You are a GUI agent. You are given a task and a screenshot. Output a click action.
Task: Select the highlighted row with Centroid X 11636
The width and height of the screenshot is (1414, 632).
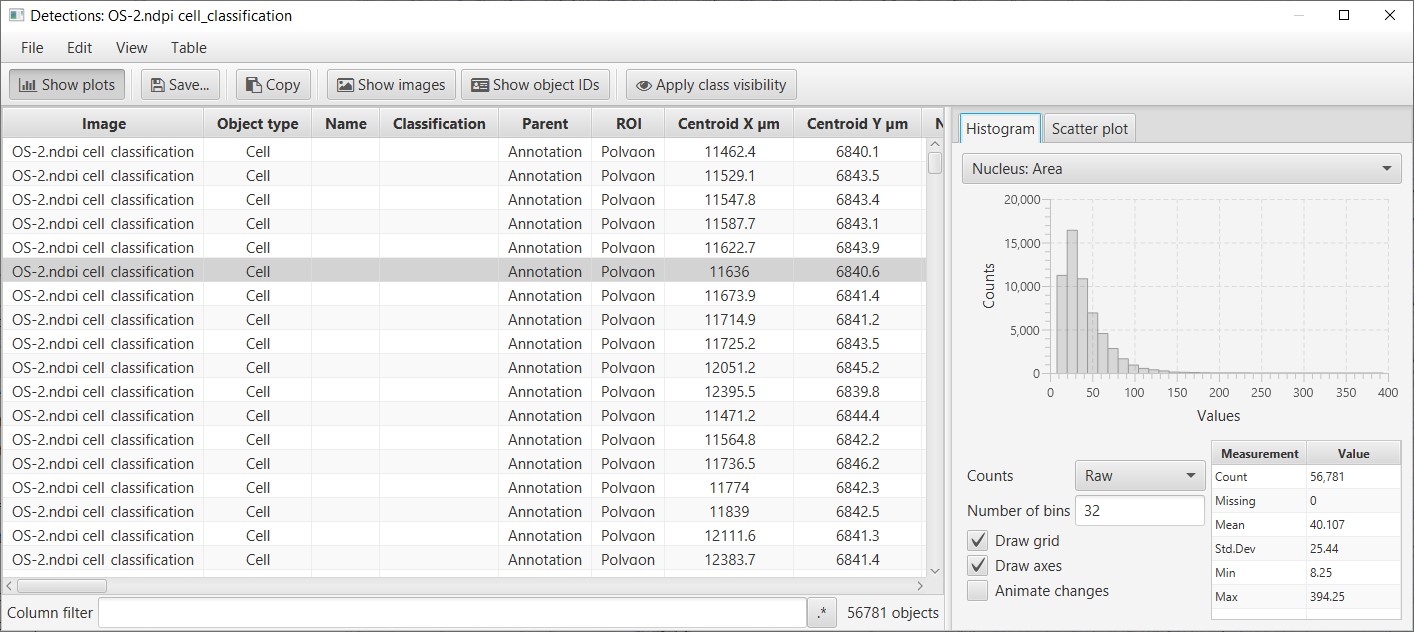(x=464, y=272)
